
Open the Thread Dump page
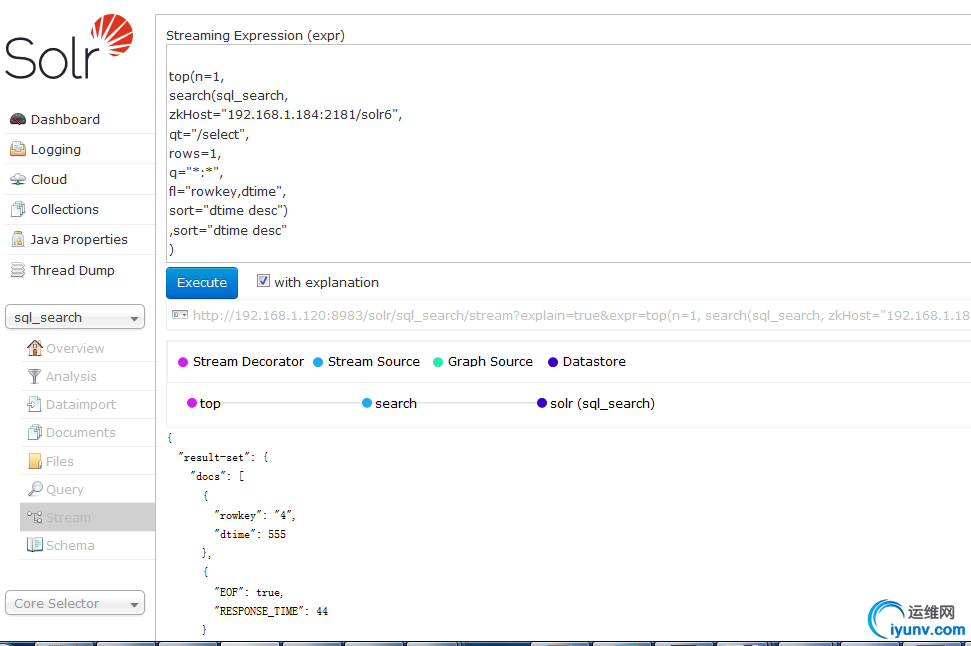72,270
